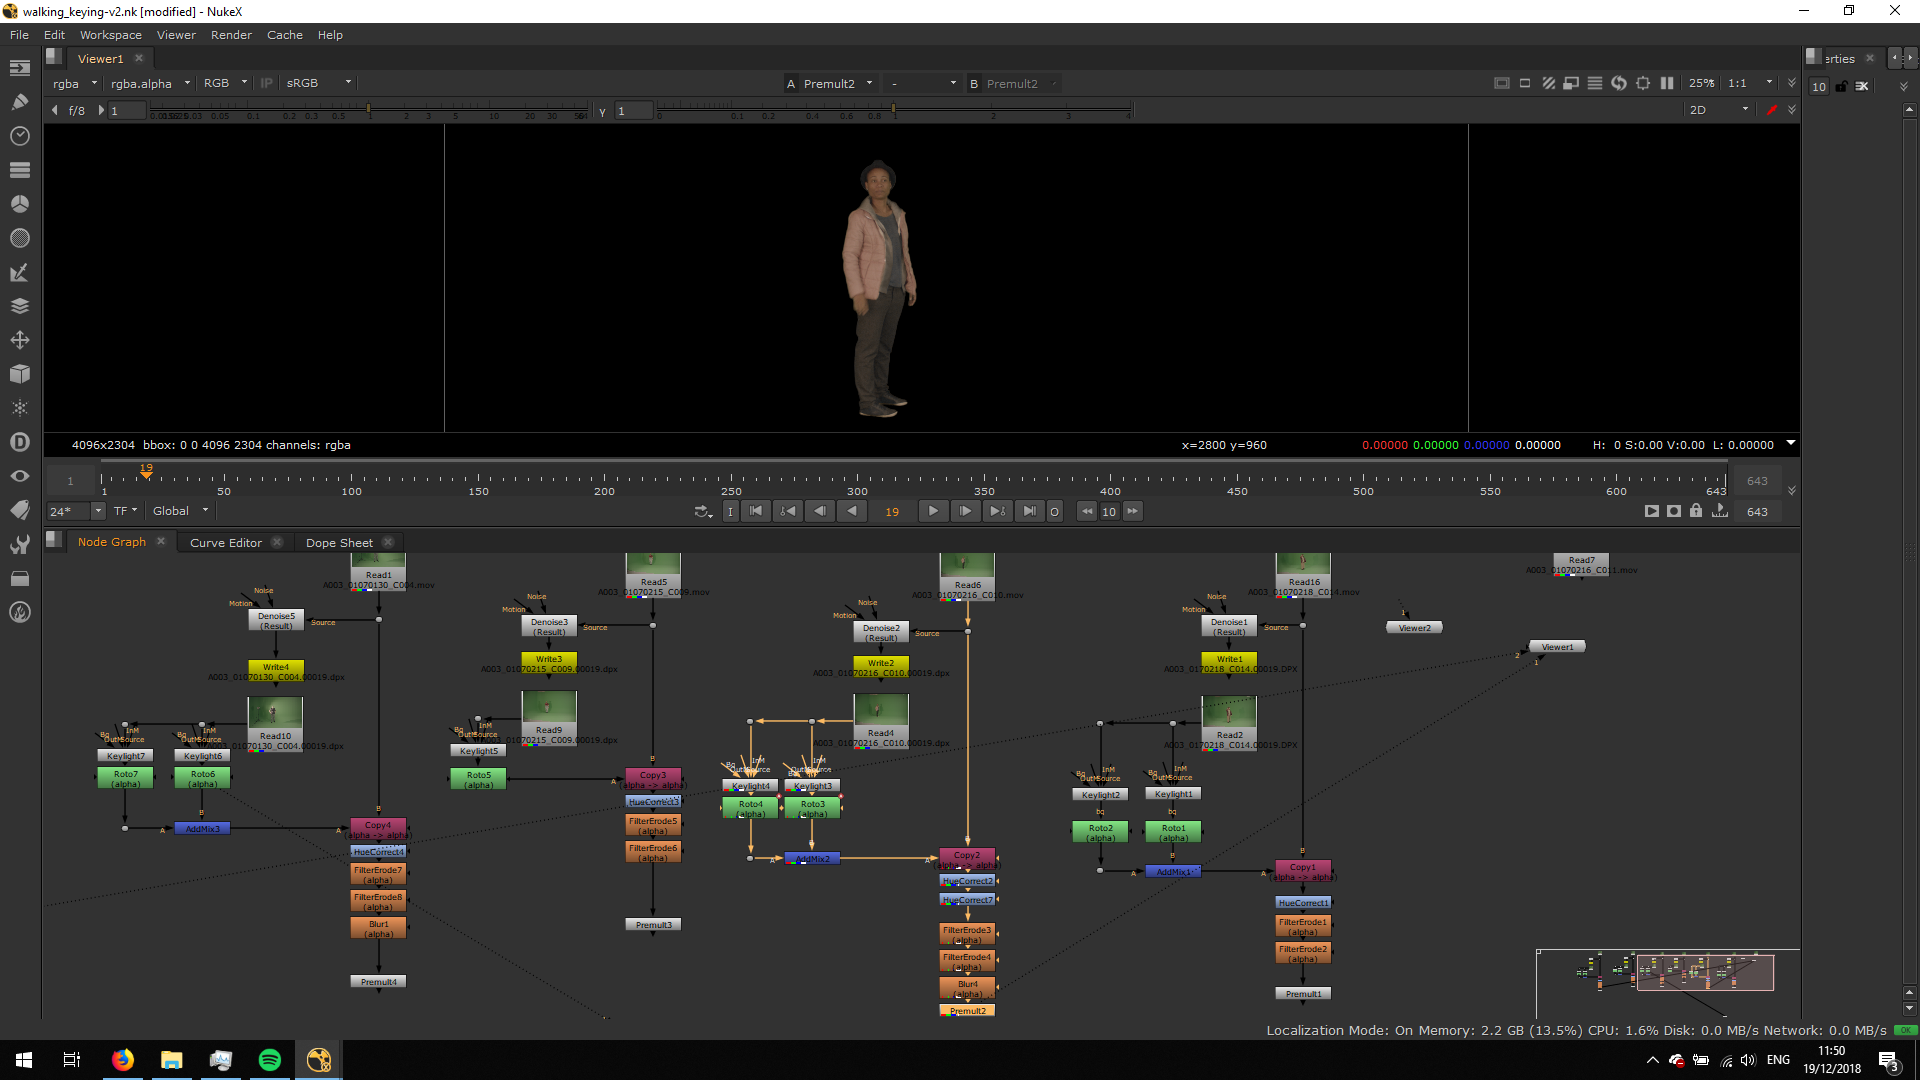Open the Render menu
Viewport: 1920px width, 1080px height.
pos(231,35)
